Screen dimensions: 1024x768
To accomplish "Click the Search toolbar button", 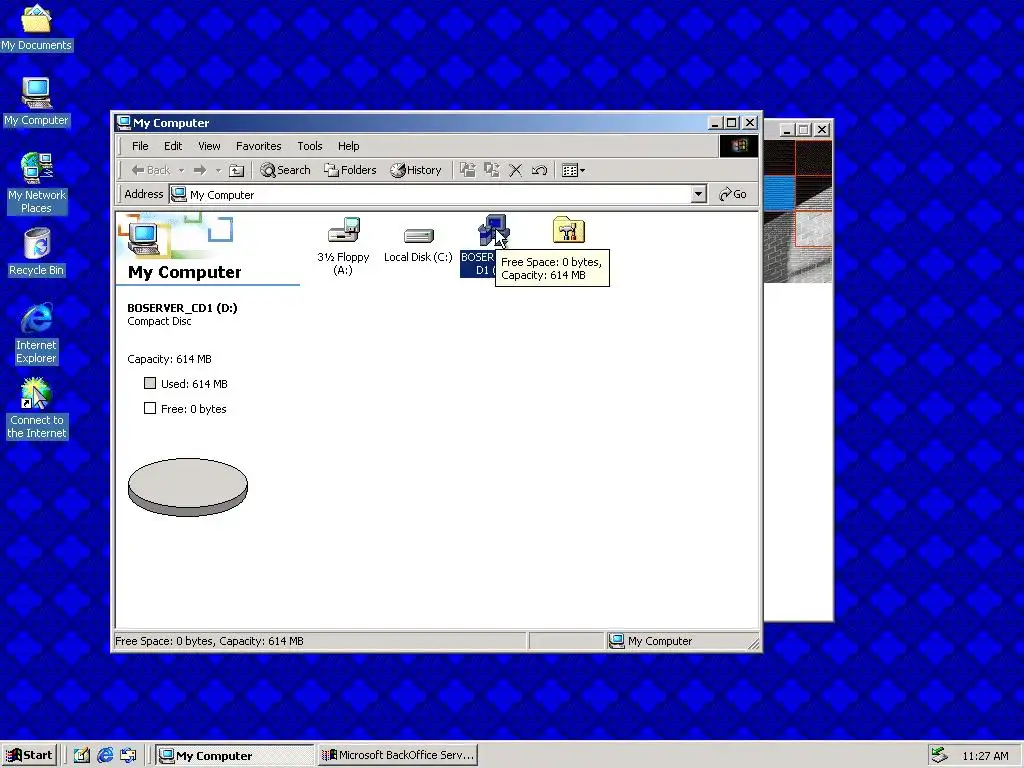I will pos(285,170).
